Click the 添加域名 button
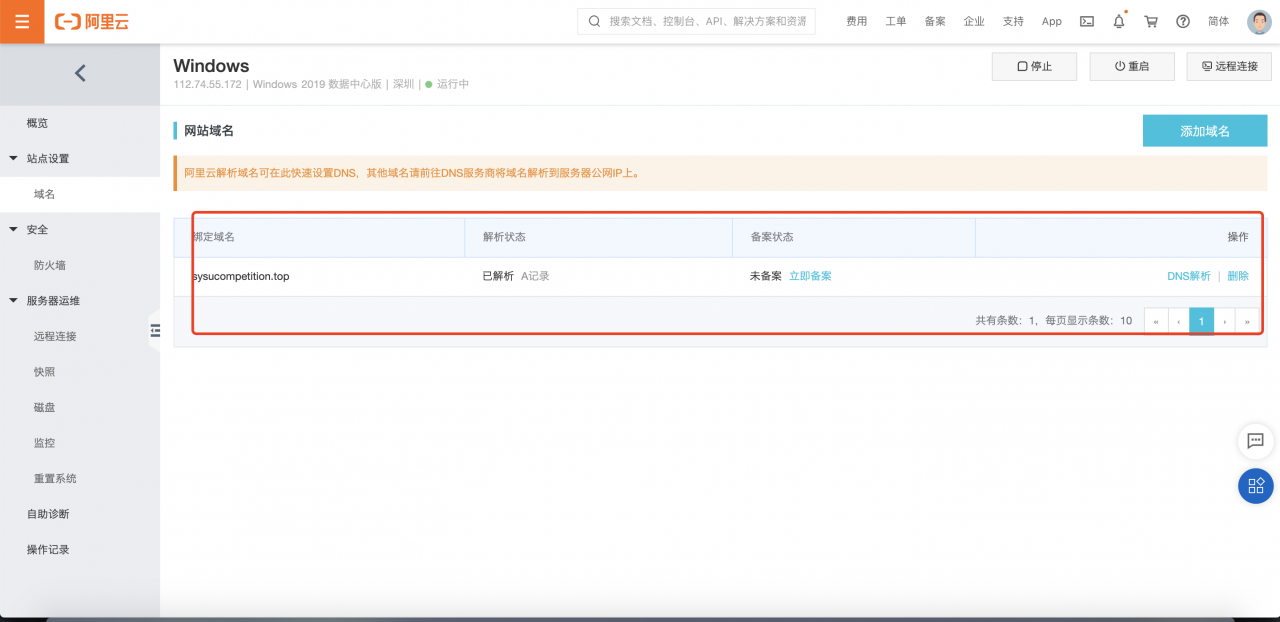This screenshot has height=622, width=1280. pyautogui.click(x=1204, y=130)
